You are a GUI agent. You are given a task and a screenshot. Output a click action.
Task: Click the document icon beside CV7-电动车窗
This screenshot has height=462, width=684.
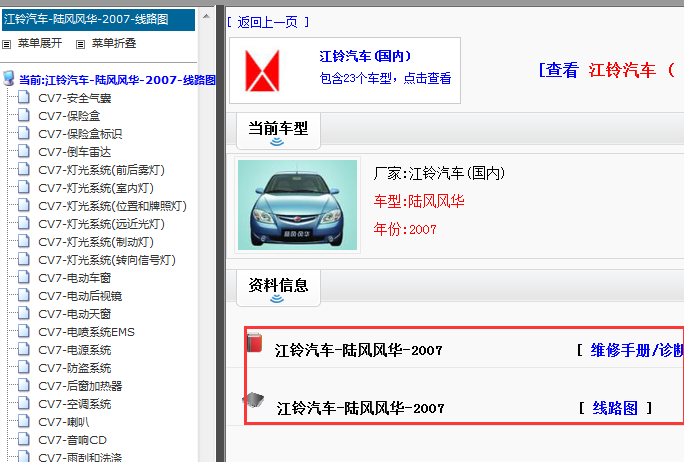[x=24, y=277]
